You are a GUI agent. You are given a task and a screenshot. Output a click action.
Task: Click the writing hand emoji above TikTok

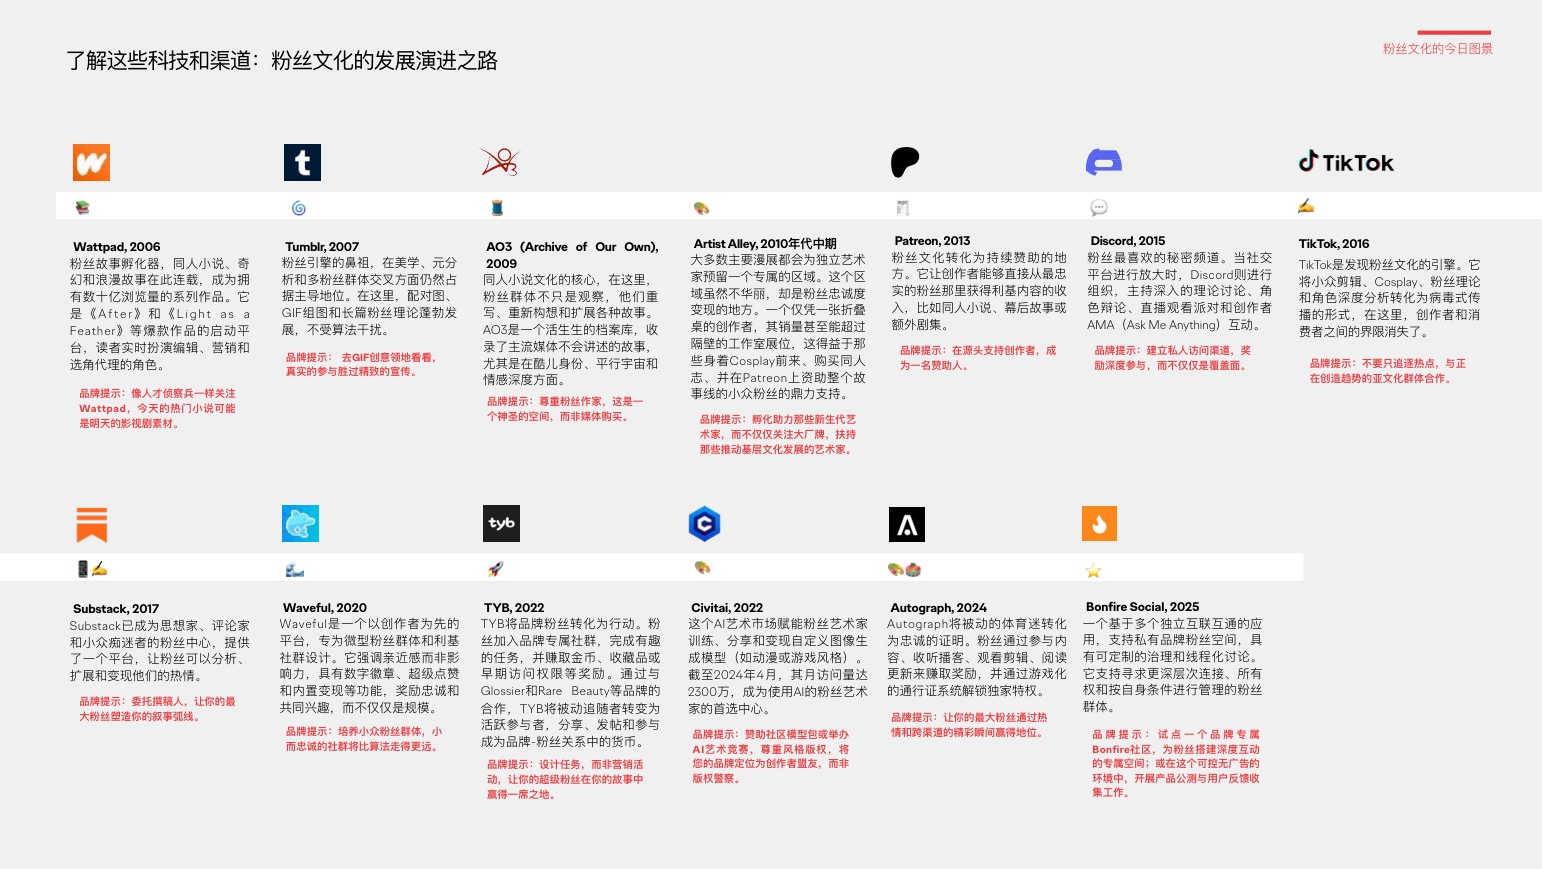tap(1306, 206)
